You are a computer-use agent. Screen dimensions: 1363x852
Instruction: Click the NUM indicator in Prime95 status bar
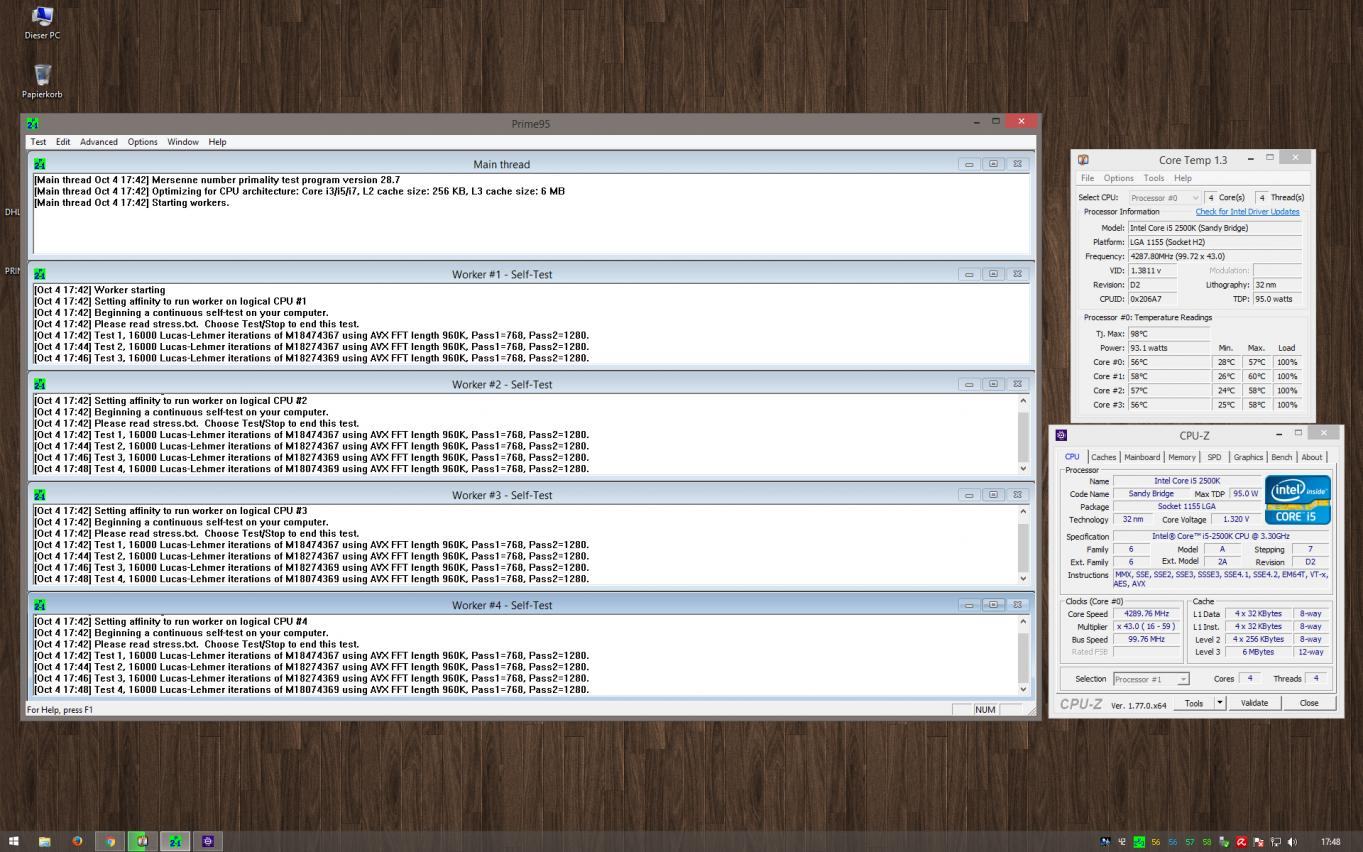coord(985,710)
